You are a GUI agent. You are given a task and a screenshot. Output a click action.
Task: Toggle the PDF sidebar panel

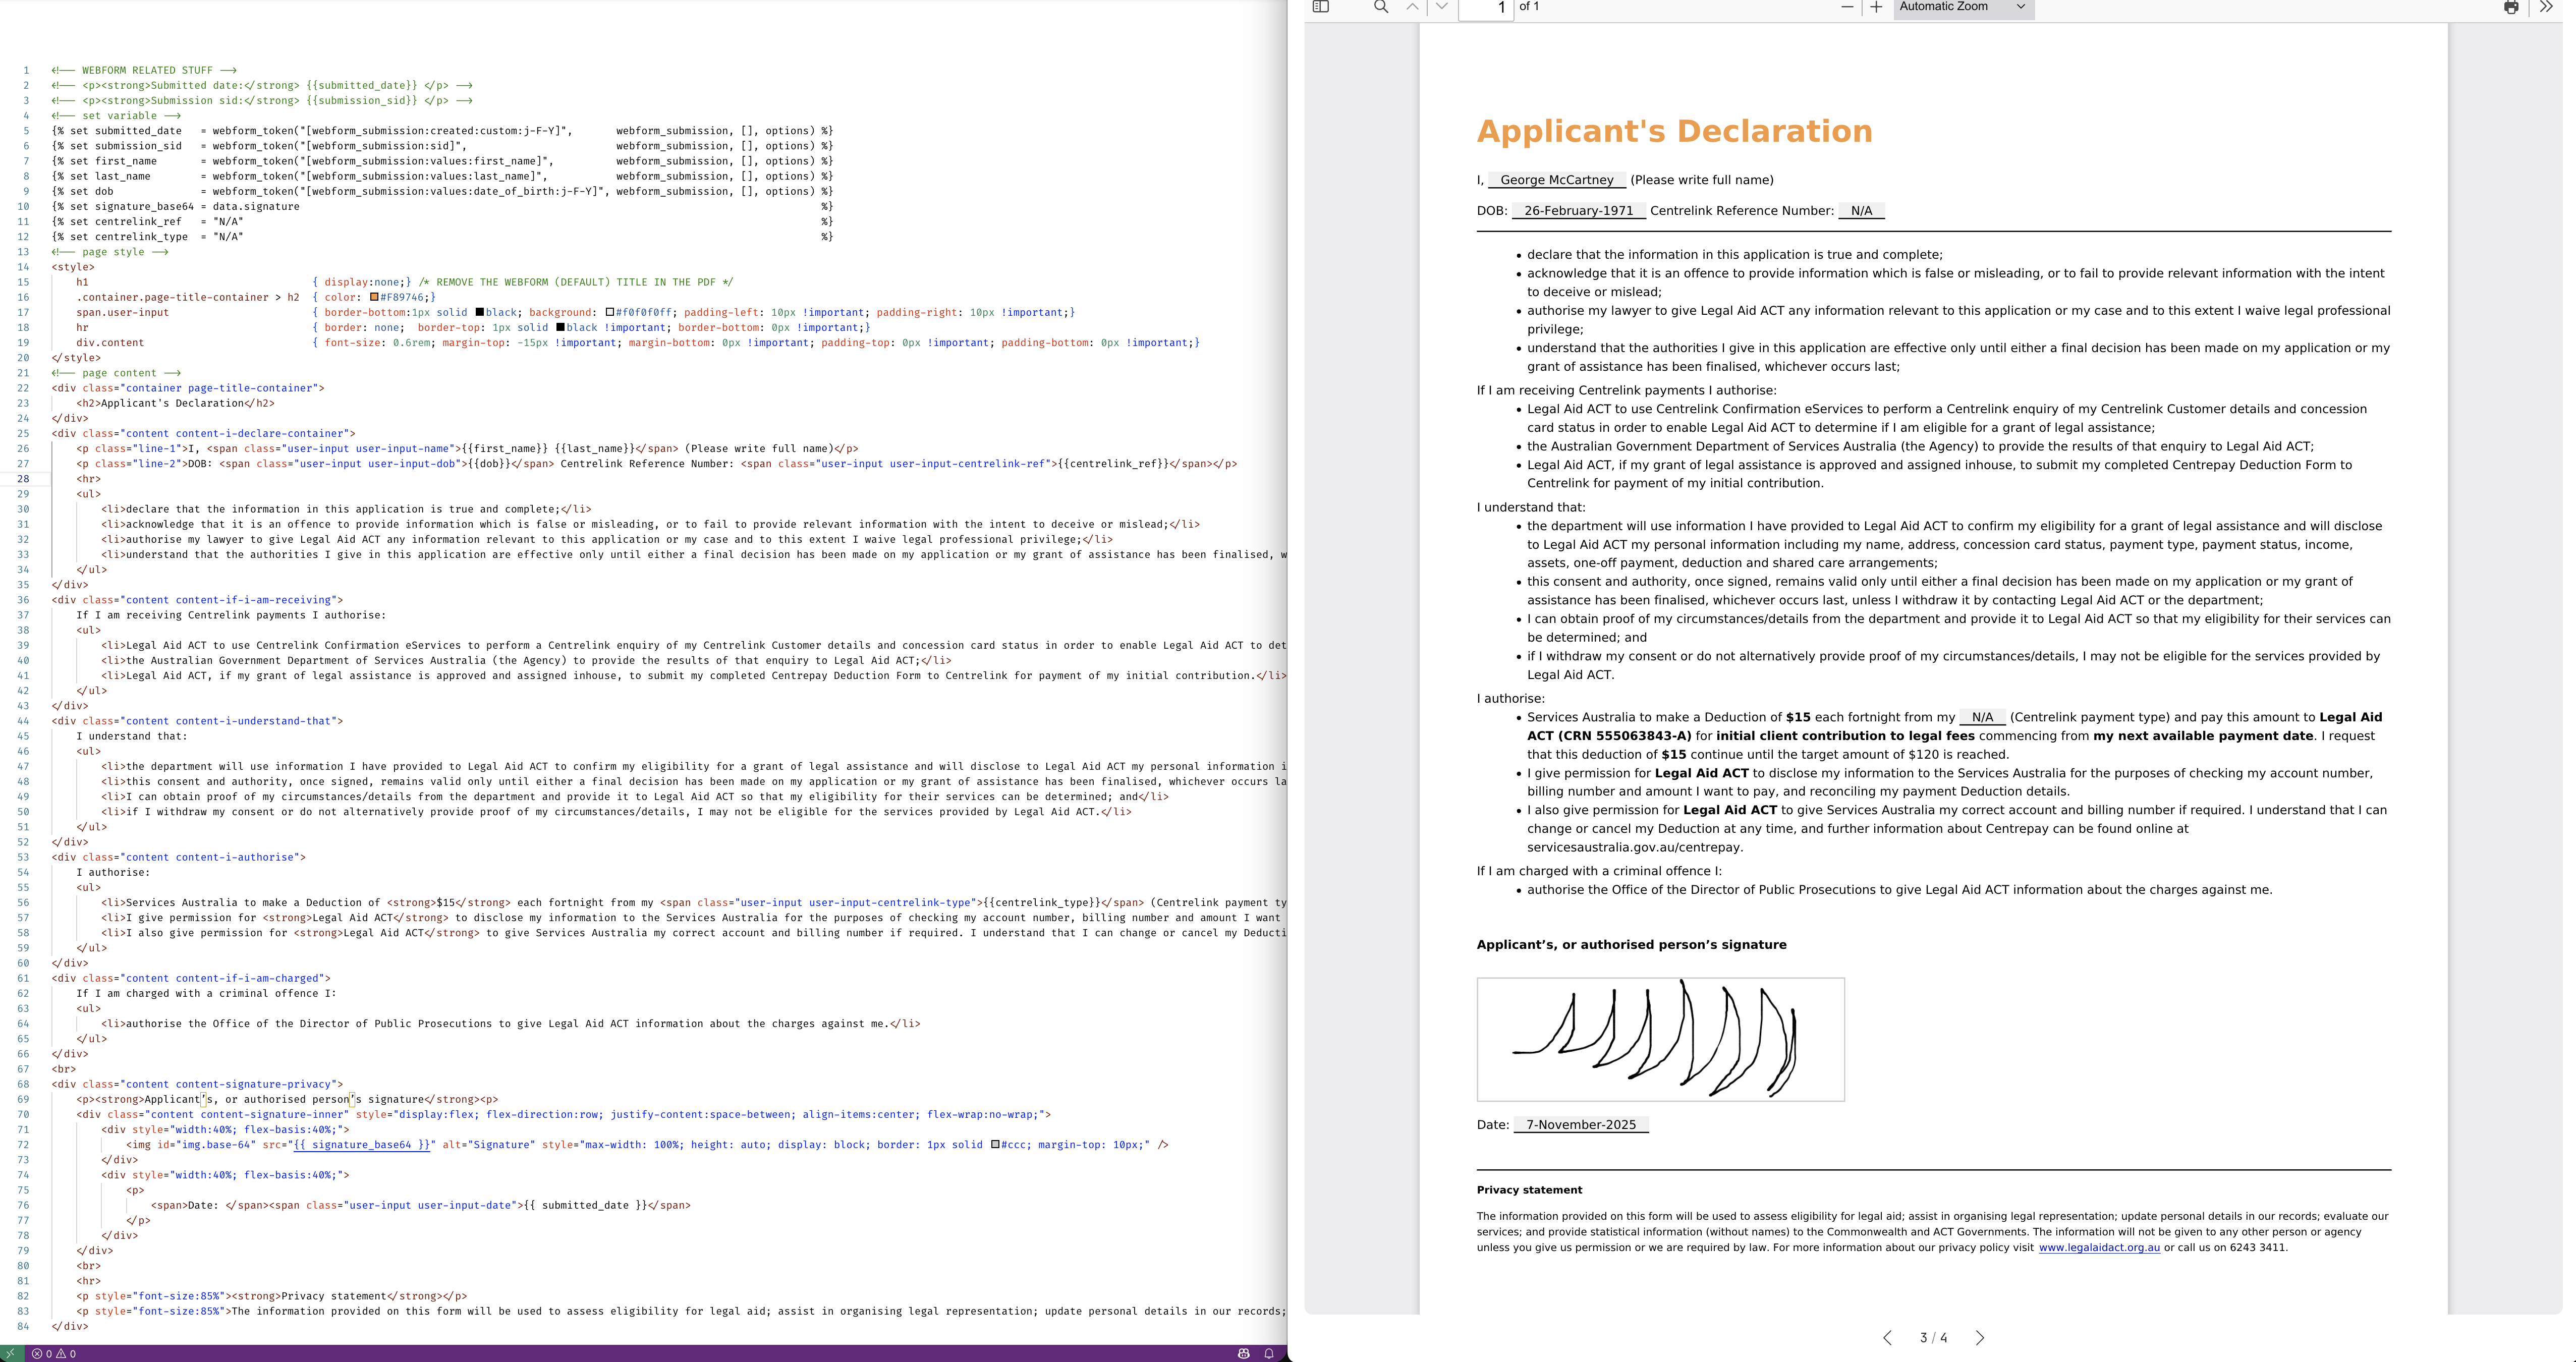point(1320,7)
